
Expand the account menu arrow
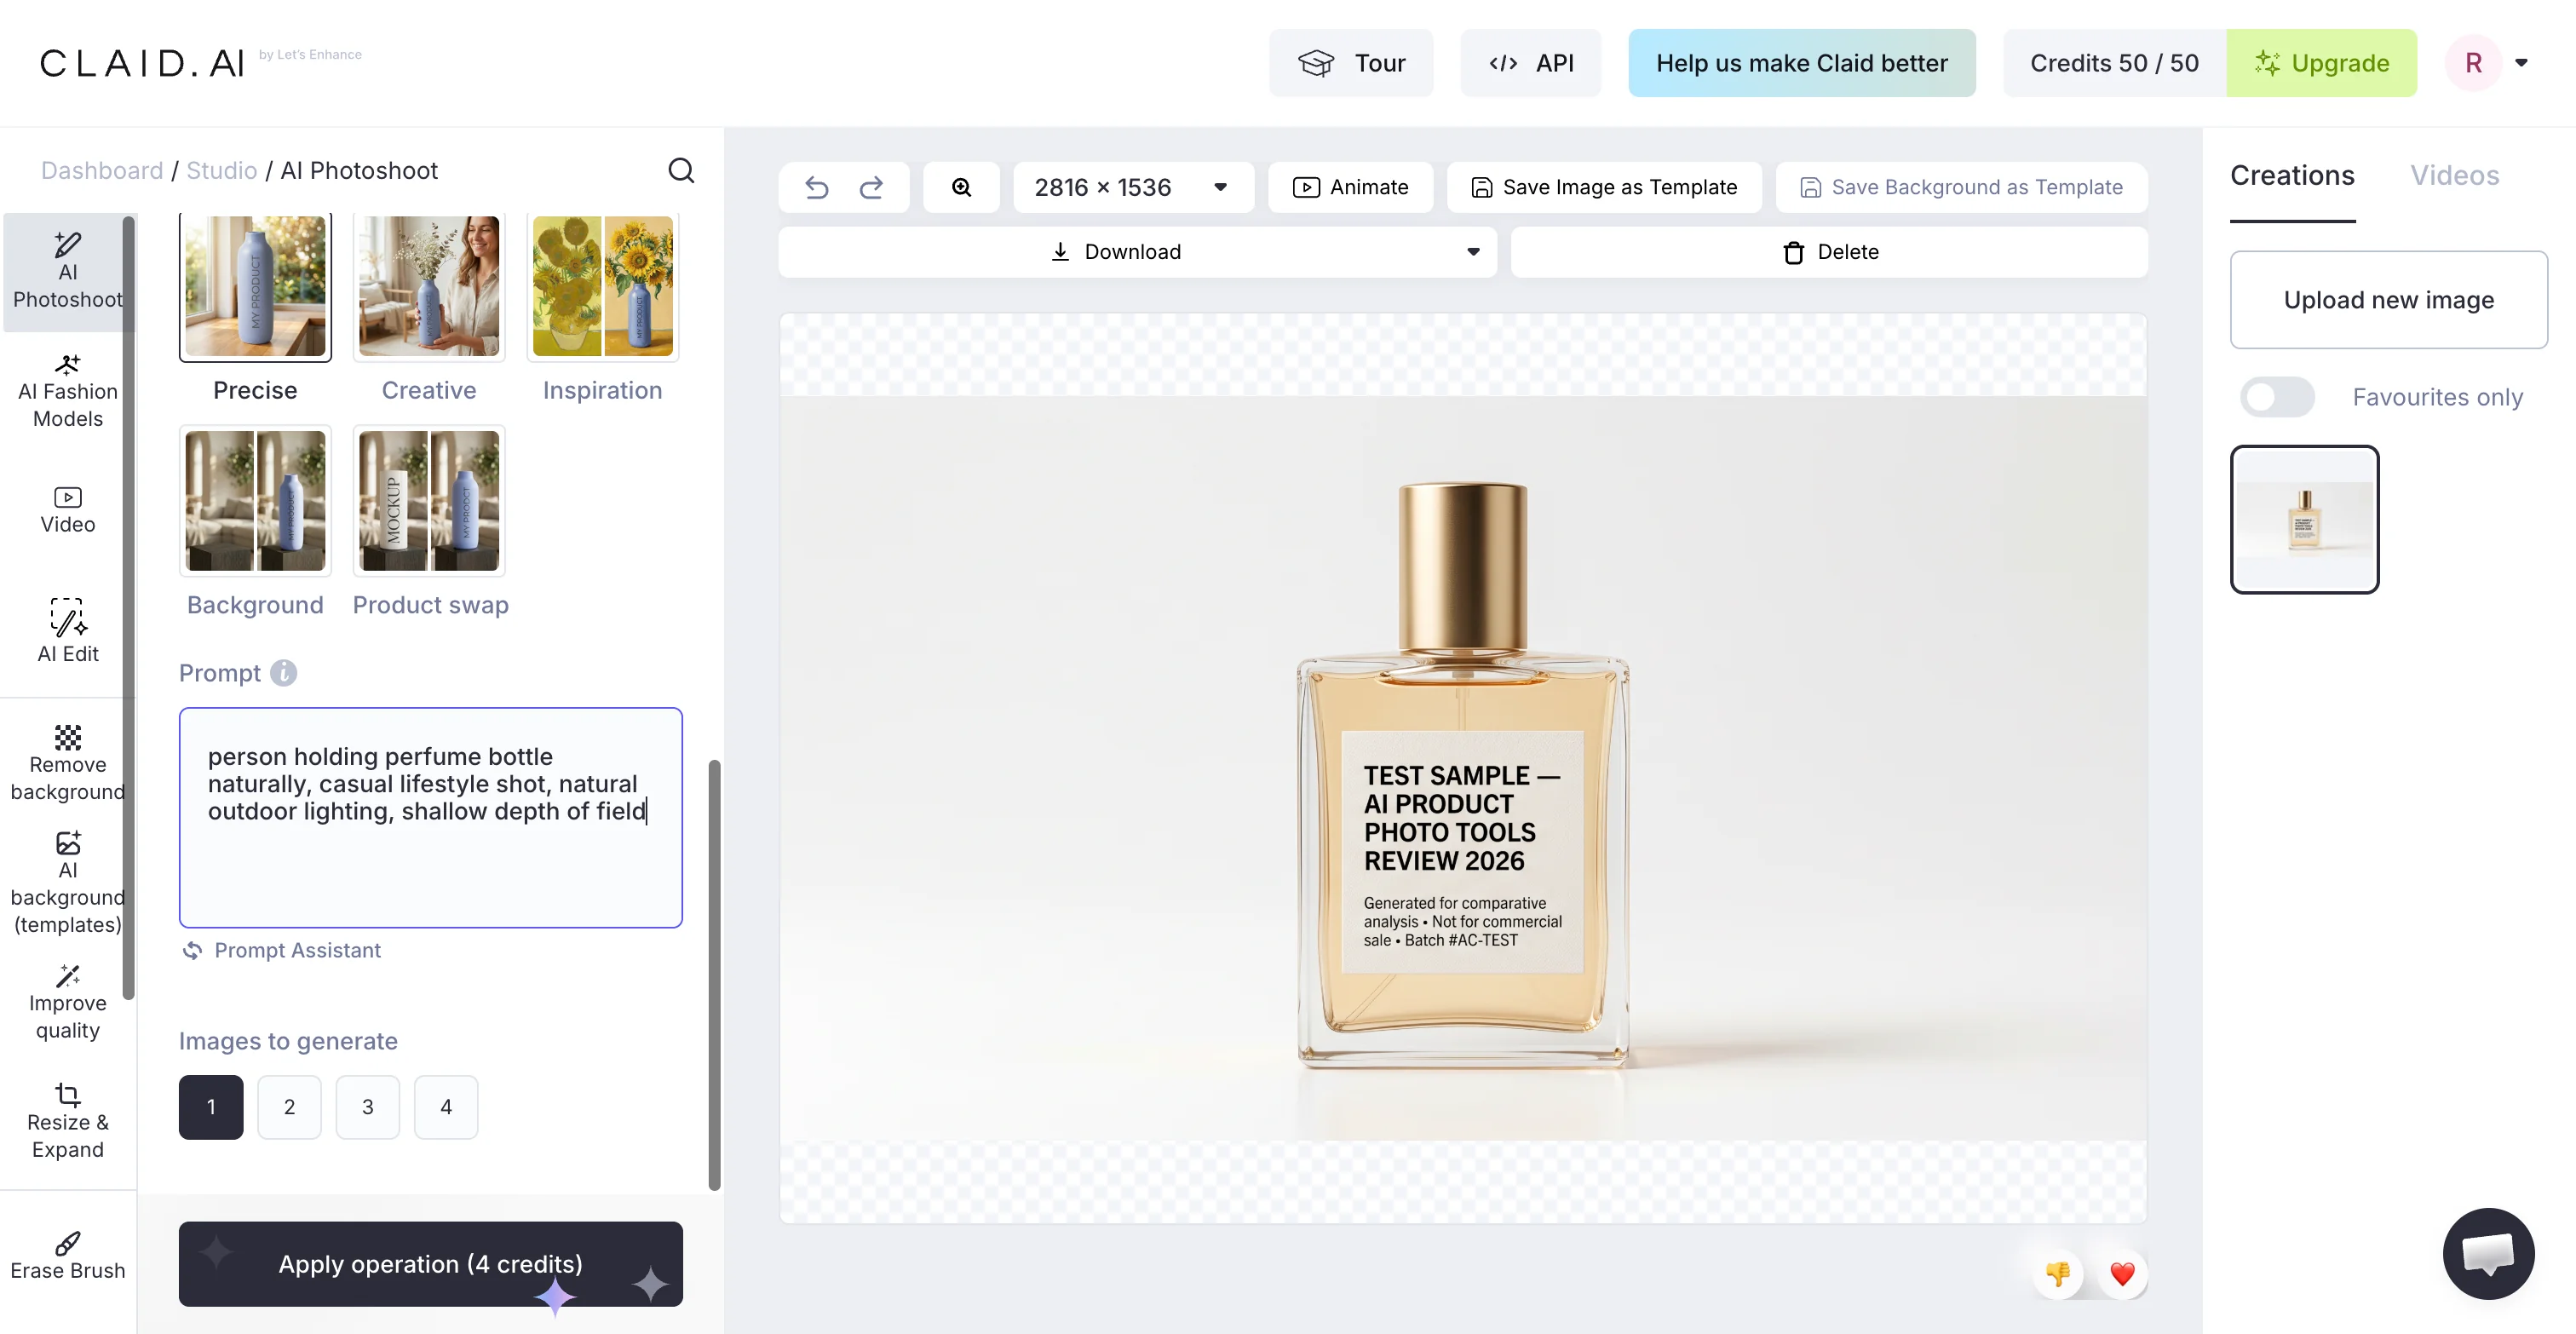[x=2521, y=63]
